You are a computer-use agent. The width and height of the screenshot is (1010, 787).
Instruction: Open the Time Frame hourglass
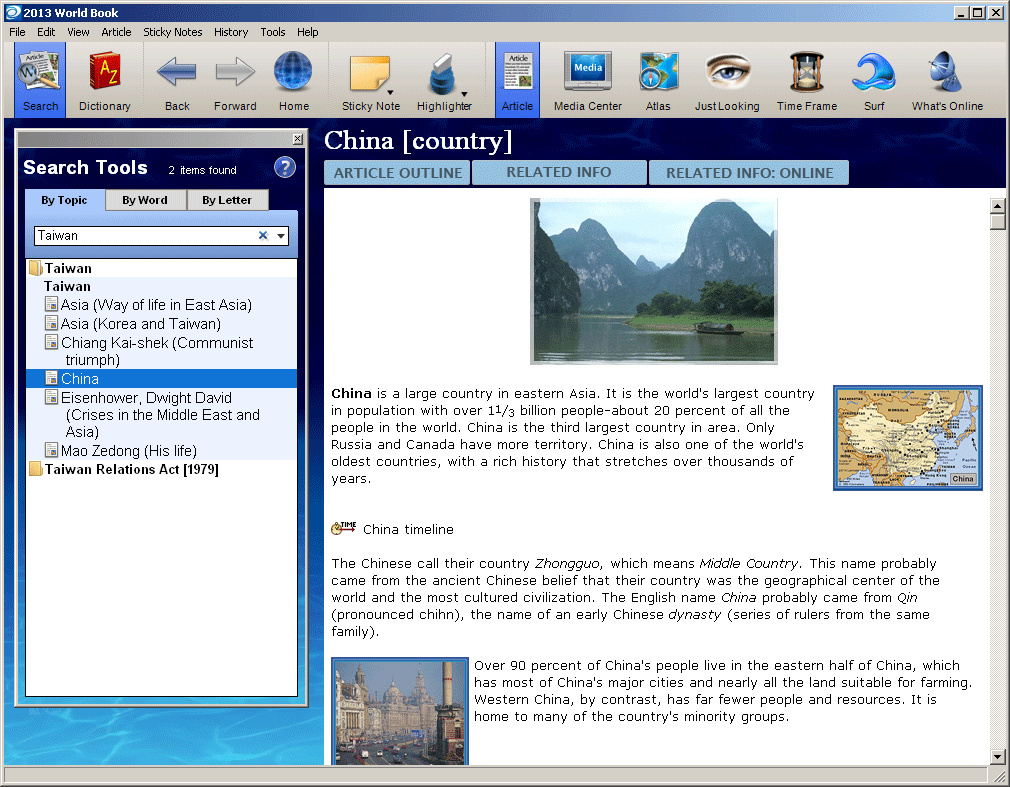806,80
